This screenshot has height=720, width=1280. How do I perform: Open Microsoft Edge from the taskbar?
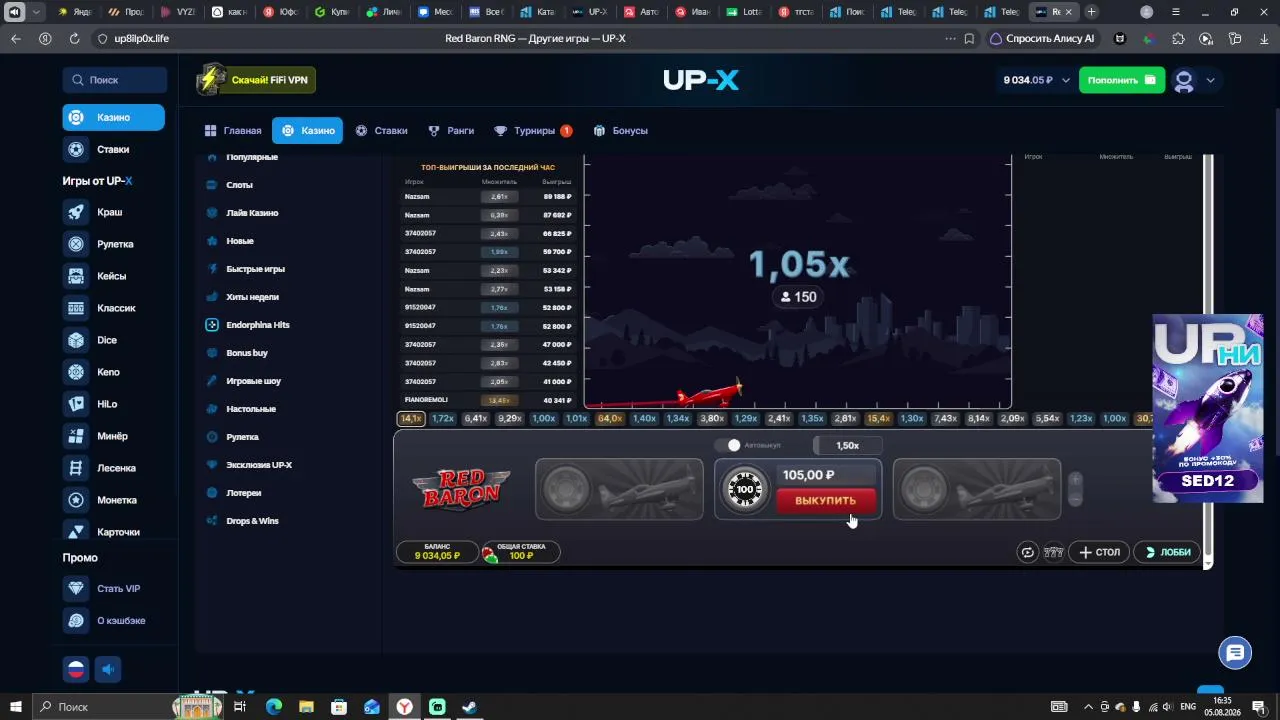click(x=273, y=707)
